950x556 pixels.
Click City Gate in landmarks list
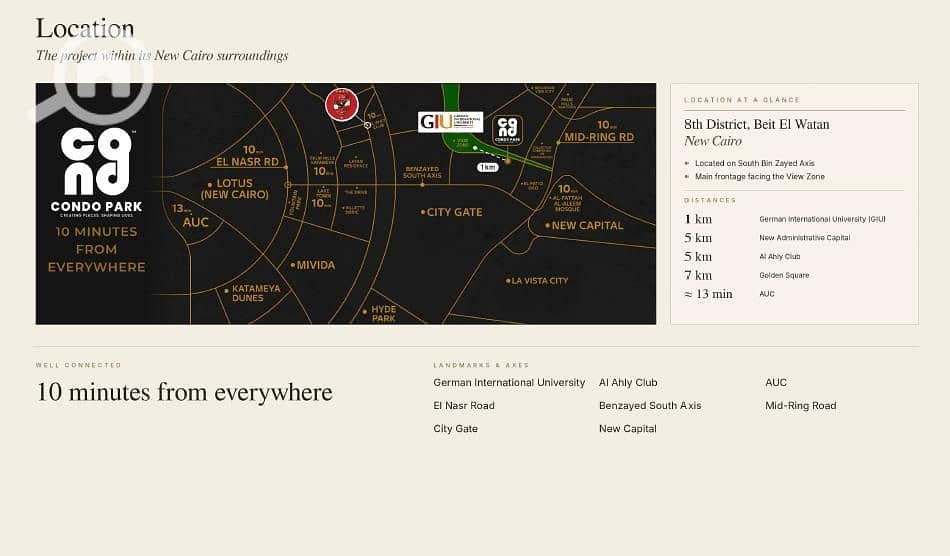456,429
